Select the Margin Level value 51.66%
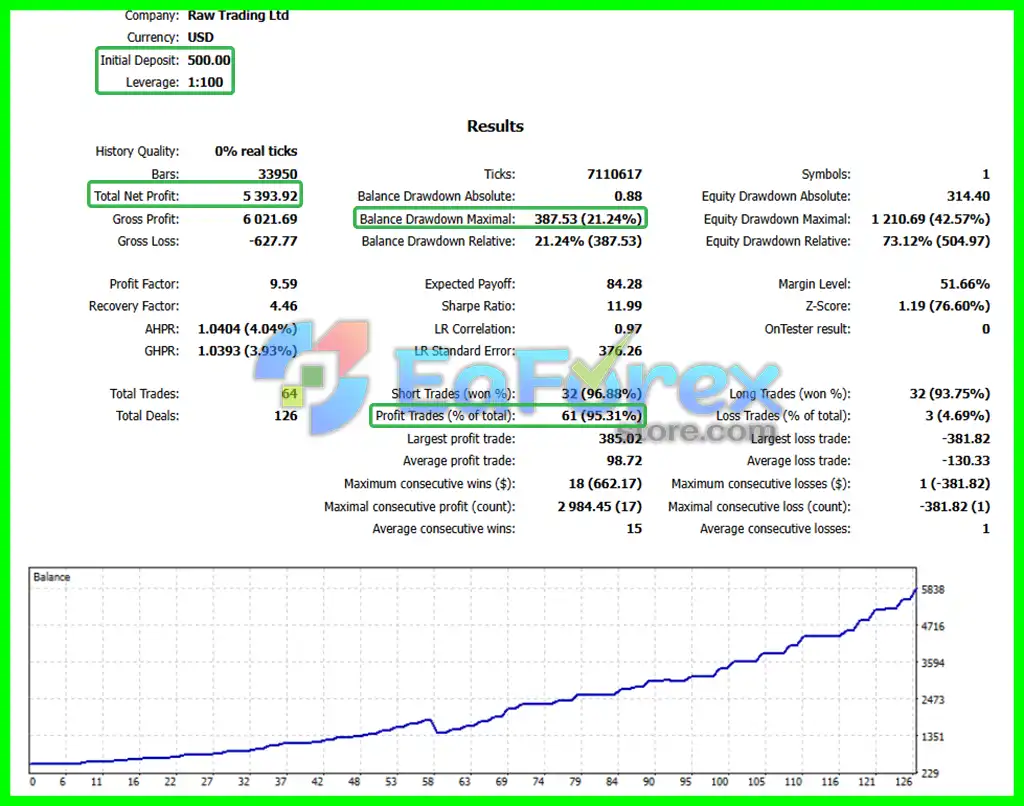Screen dimensions: 1024x806 click(965, 284)
